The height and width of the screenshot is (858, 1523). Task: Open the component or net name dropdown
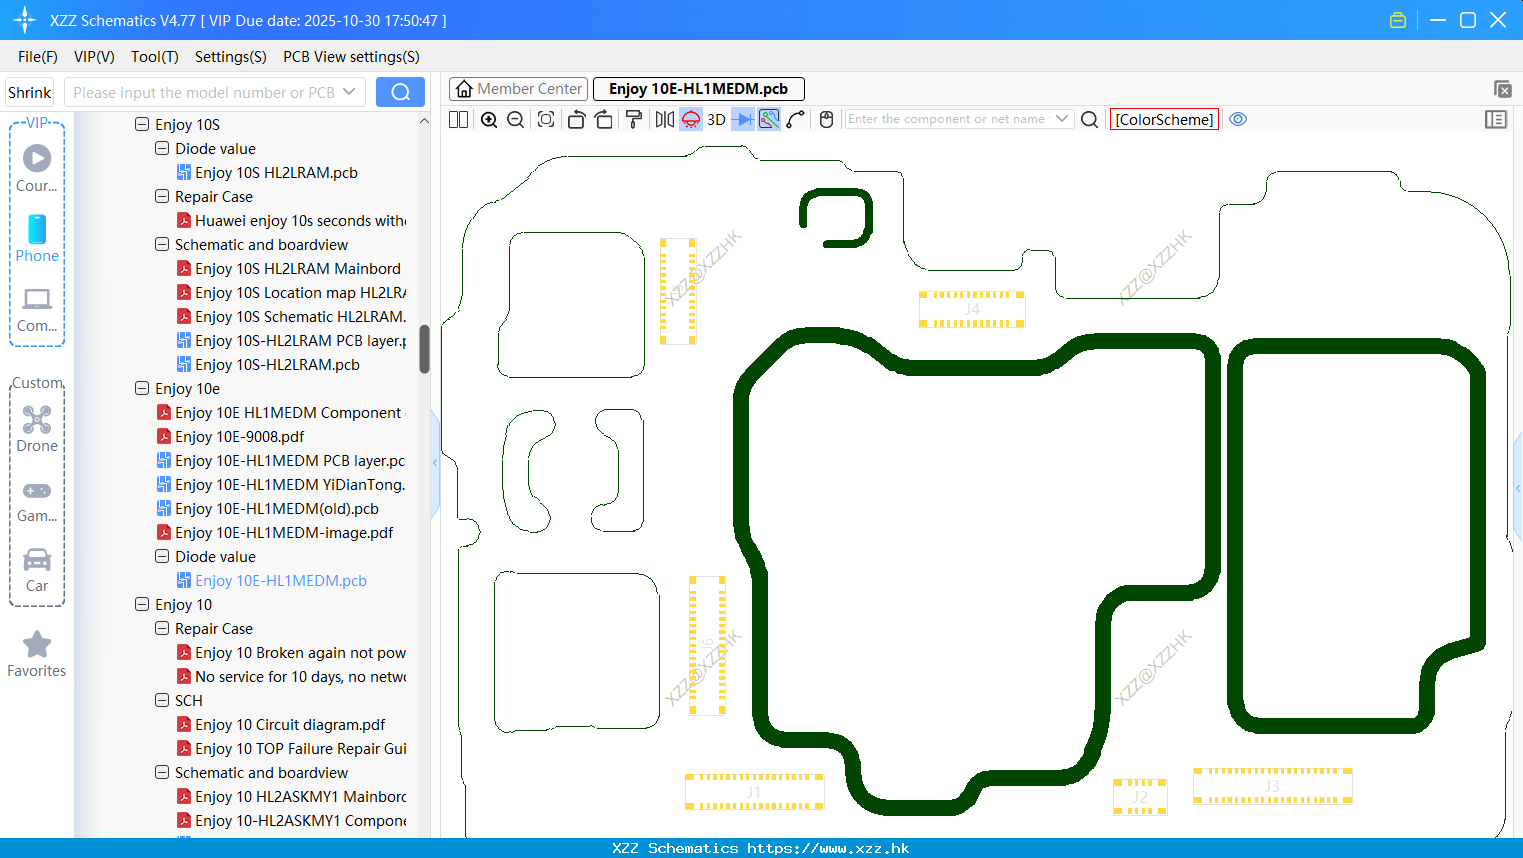tap(1062, 119)
